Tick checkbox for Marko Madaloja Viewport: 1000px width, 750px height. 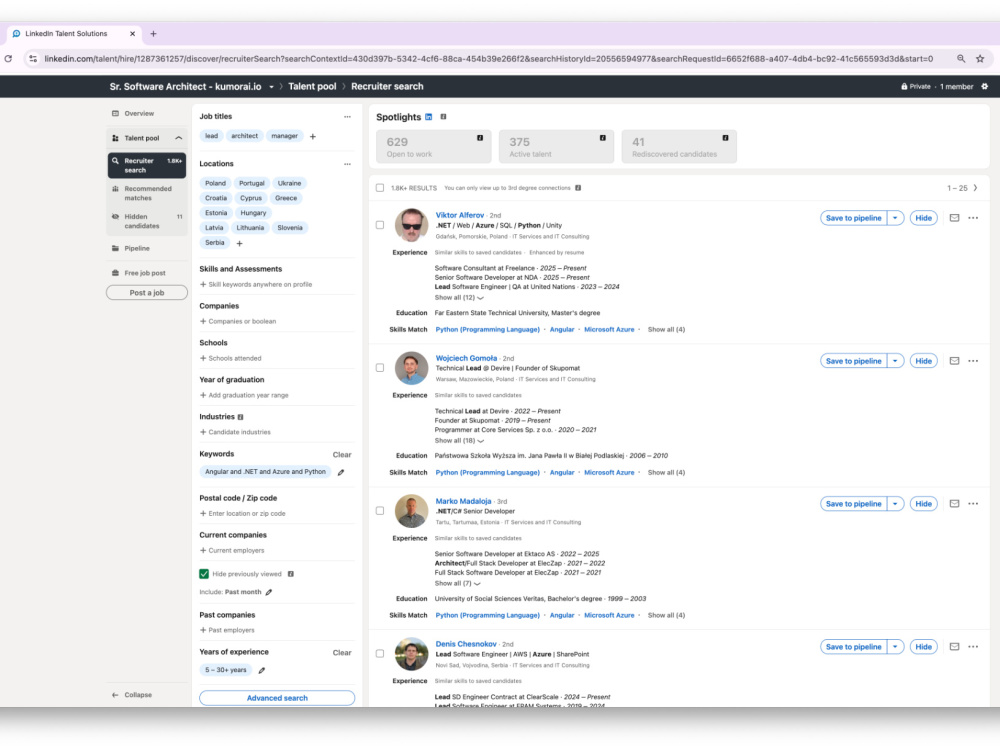(380, 511)
